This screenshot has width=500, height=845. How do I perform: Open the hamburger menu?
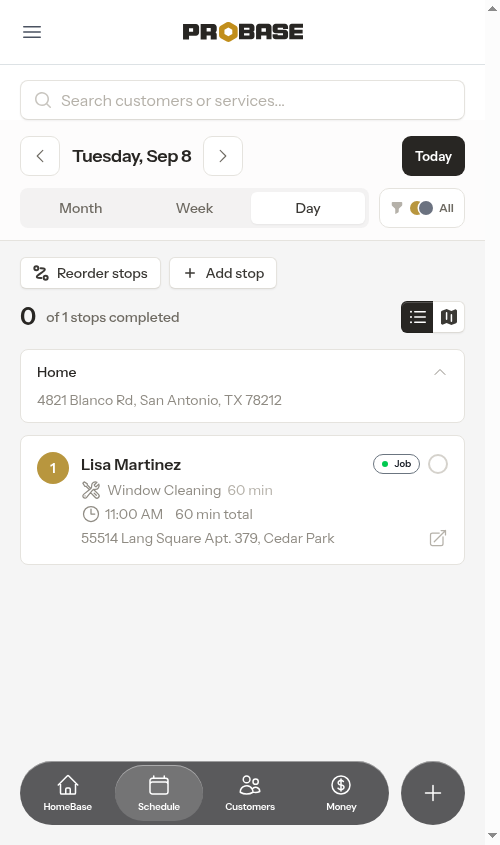[32, 32]
